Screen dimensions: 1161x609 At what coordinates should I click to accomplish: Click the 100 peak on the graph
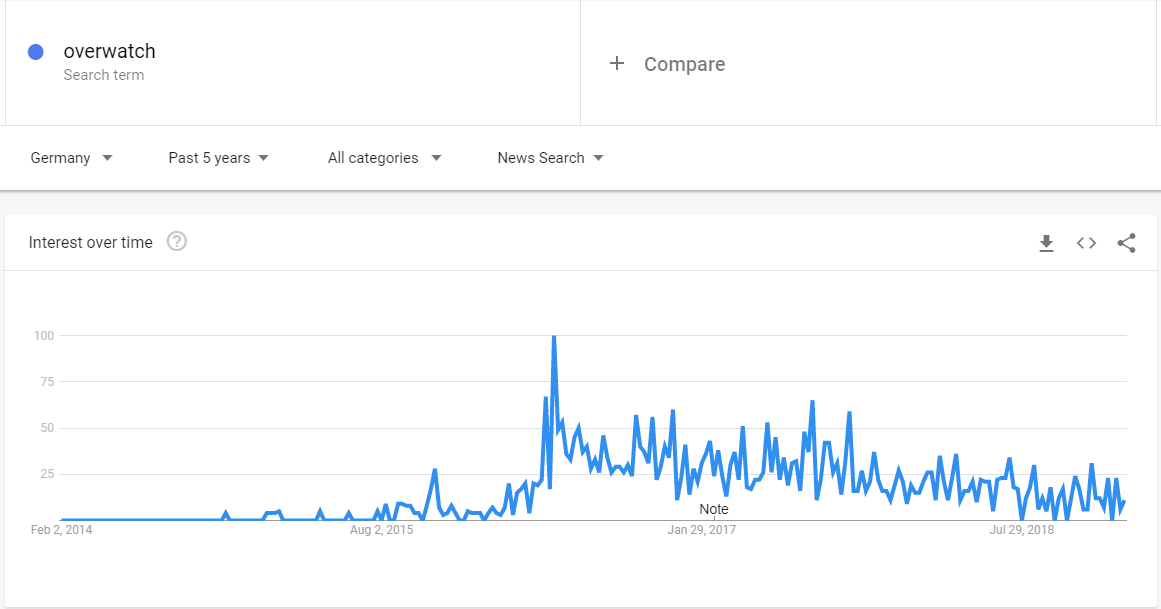pyautogui.click(x=554, y=337)
